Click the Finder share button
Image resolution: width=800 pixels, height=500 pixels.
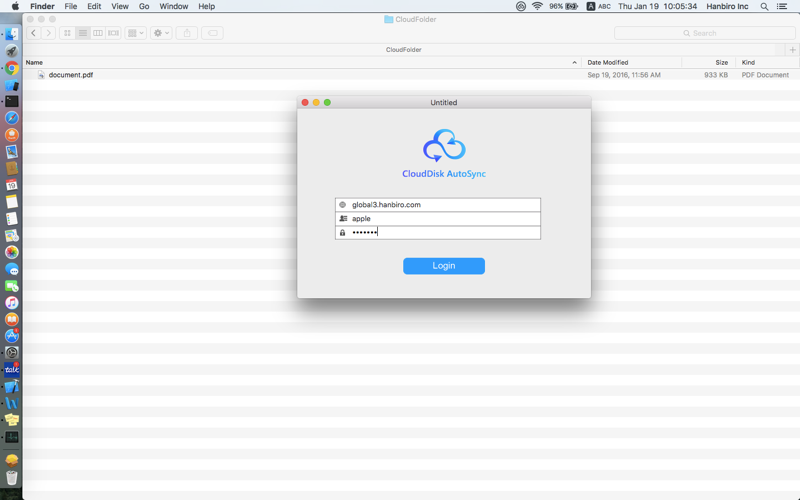pyautogui.click(x=187, y=33)
